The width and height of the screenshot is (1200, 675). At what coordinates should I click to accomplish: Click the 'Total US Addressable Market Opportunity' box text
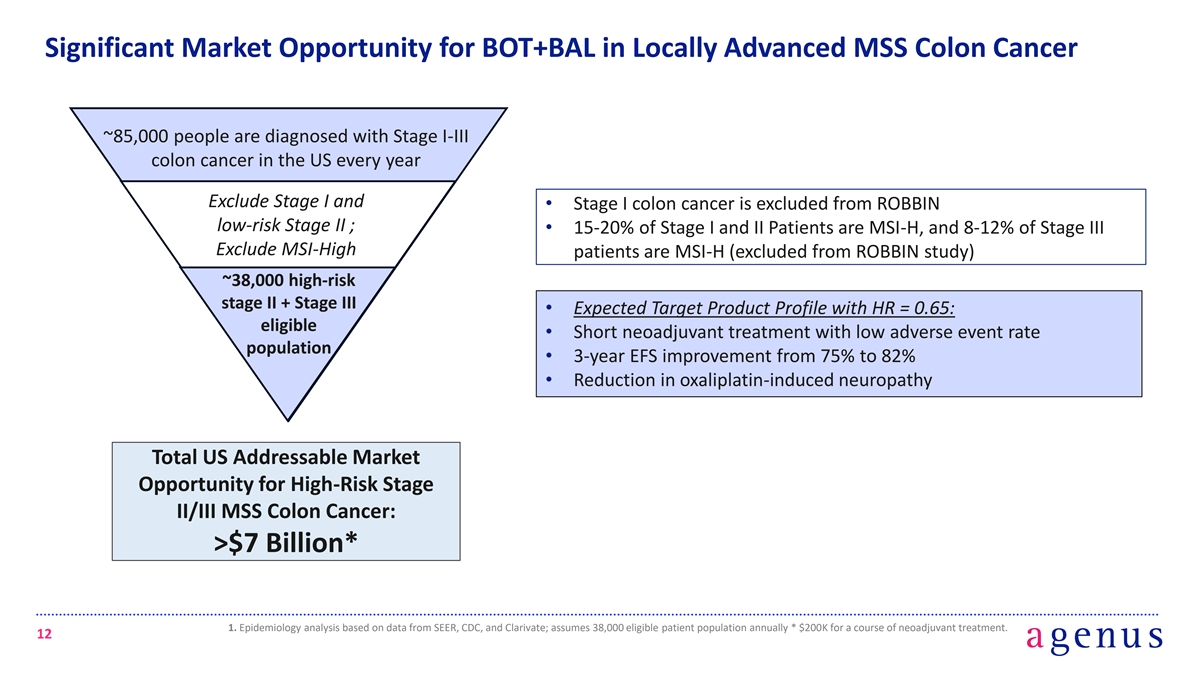click(286, 485)
